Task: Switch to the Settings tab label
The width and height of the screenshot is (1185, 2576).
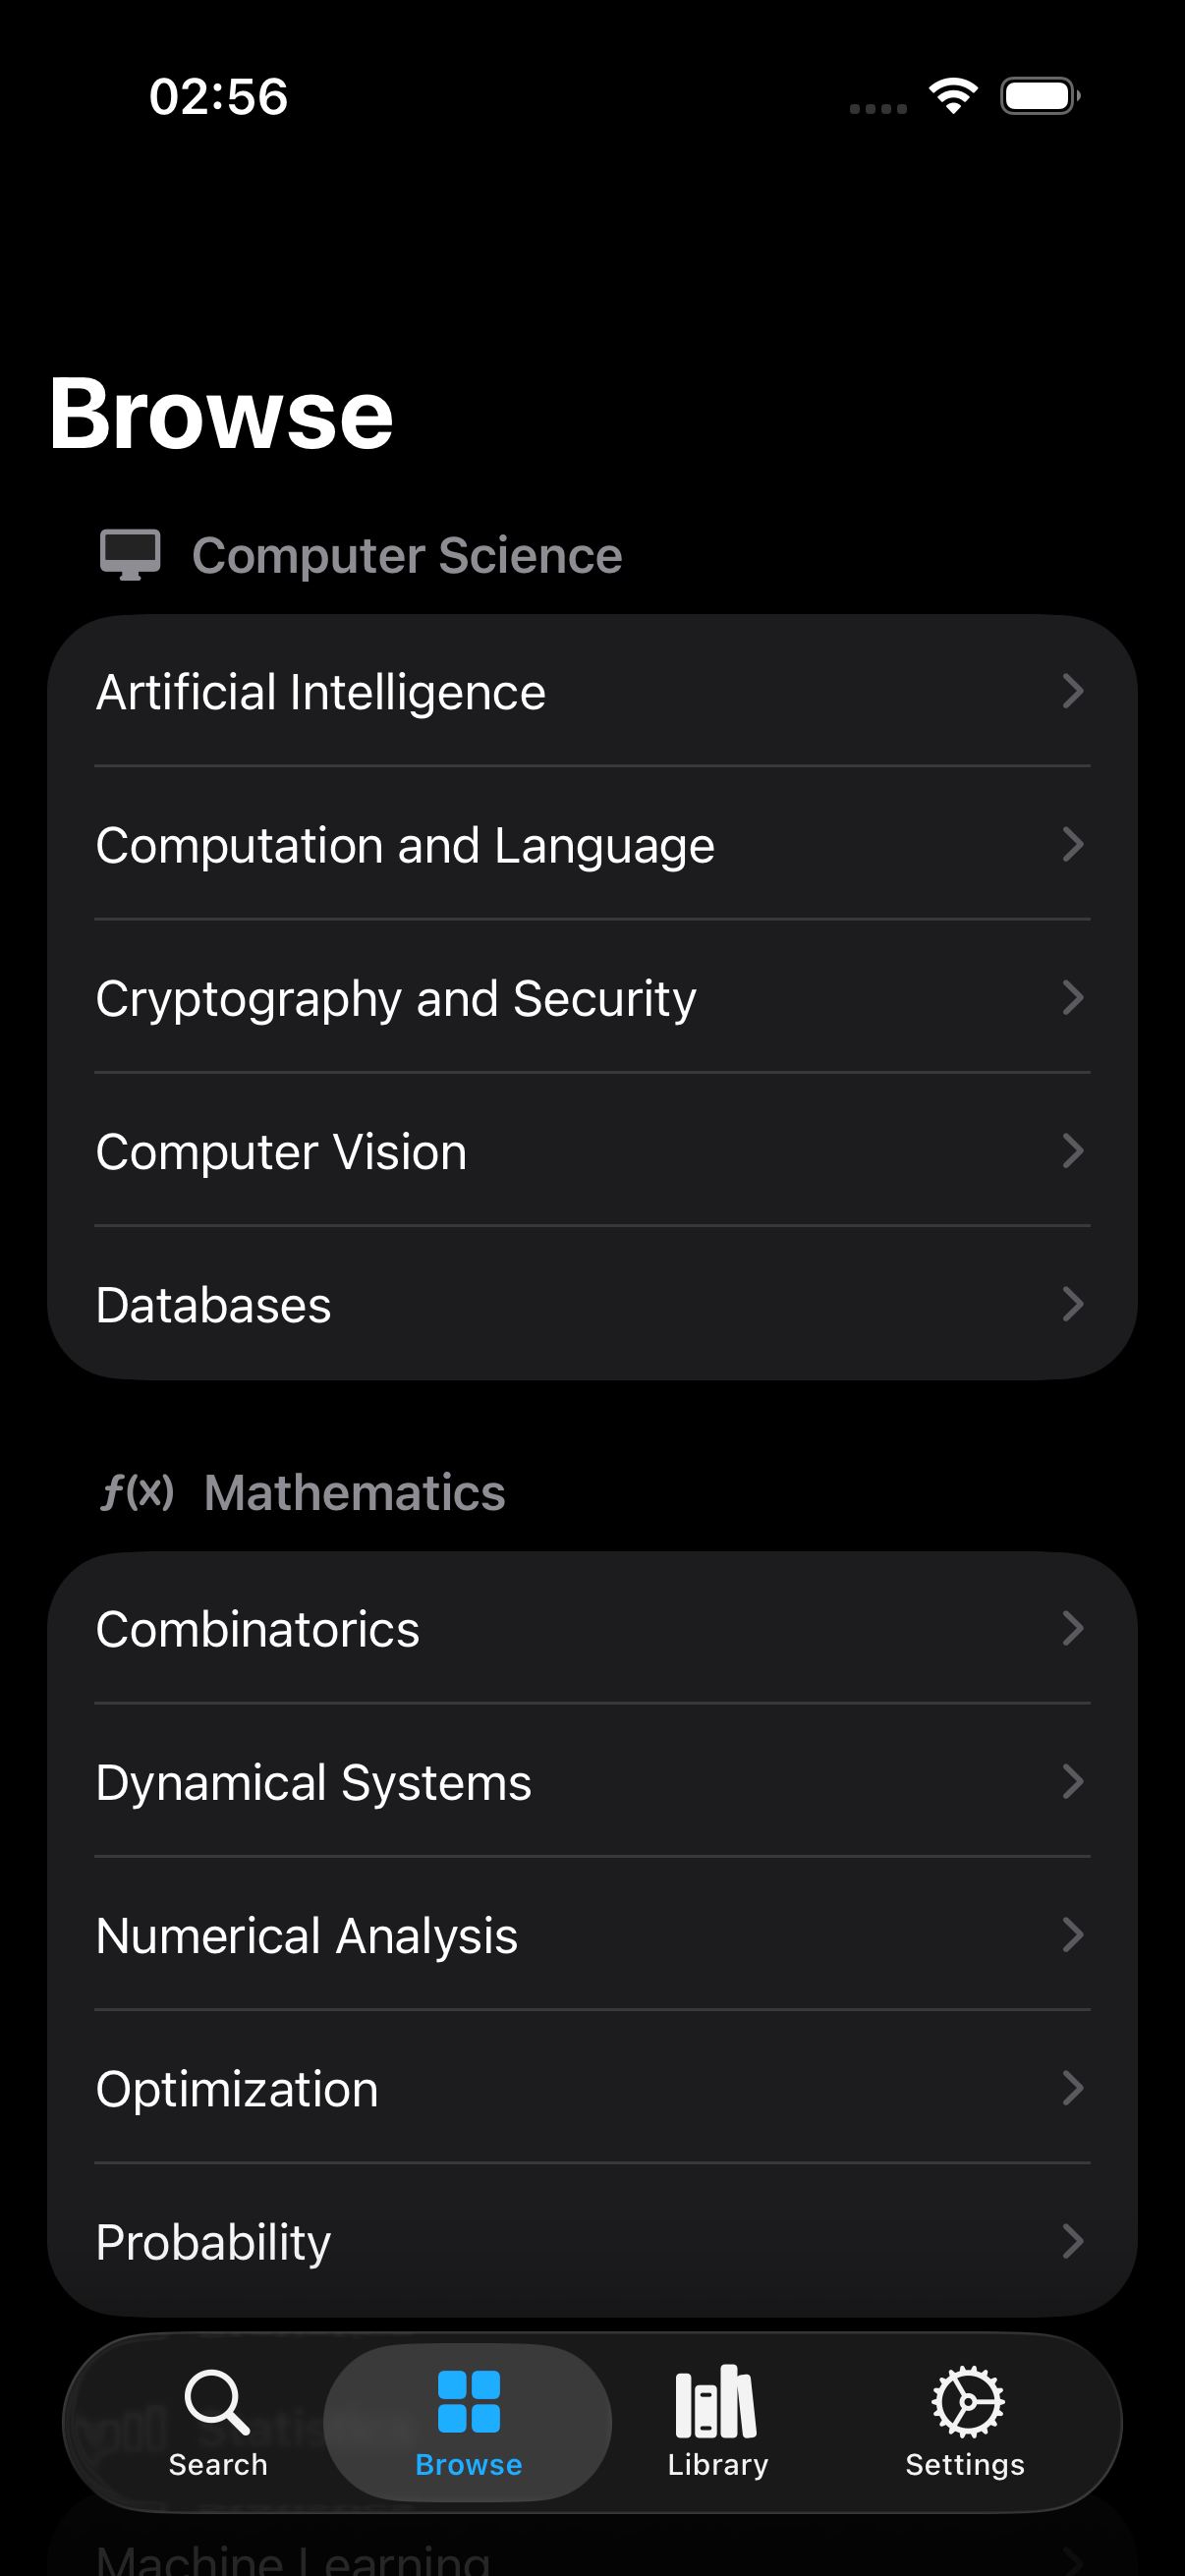Action: pos(965,2465)
